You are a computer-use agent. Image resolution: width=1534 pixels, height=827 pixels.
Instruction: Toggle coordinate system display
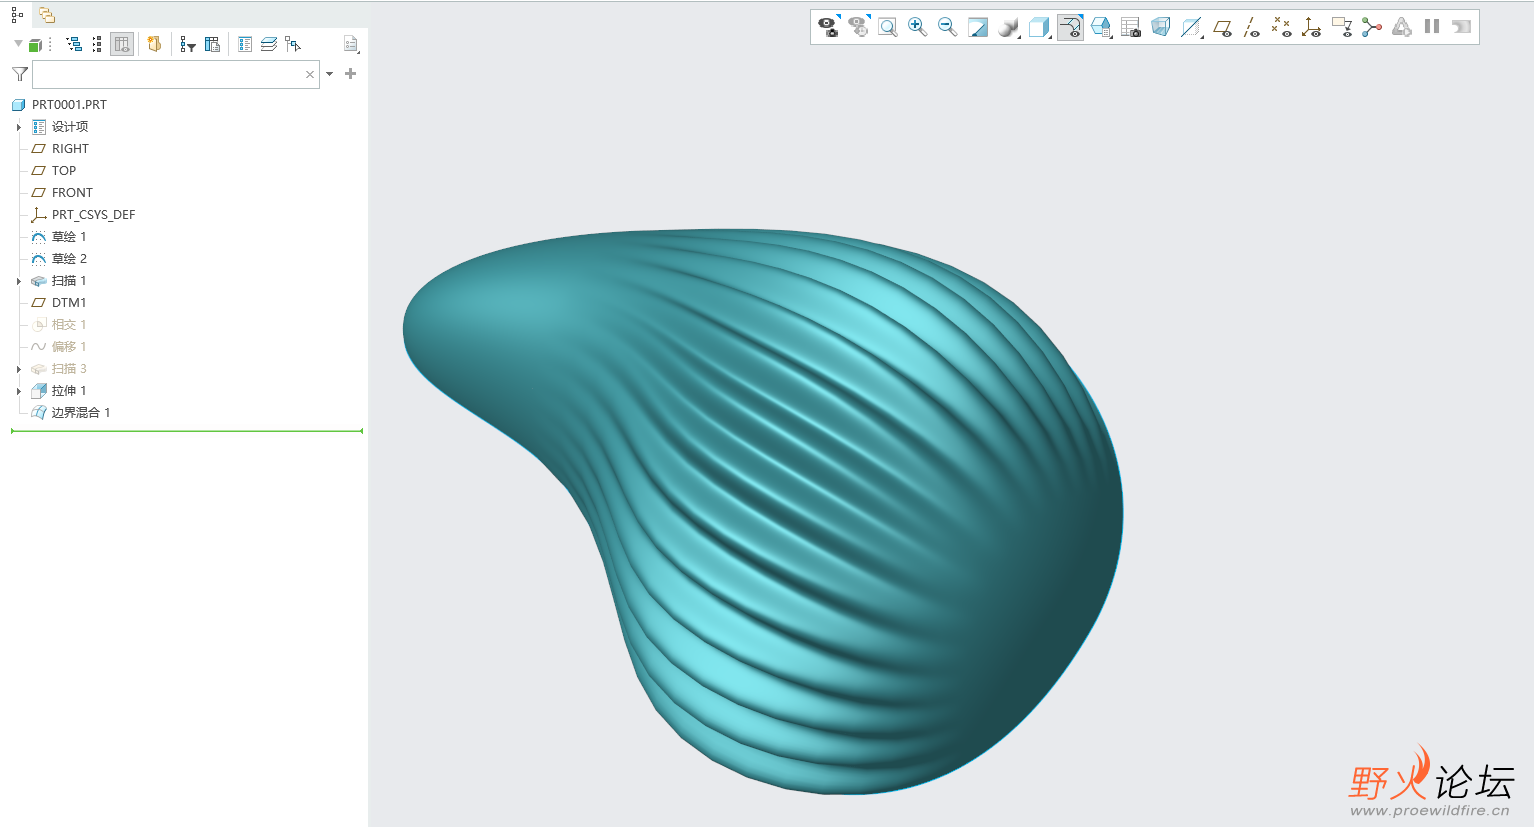1312,27
